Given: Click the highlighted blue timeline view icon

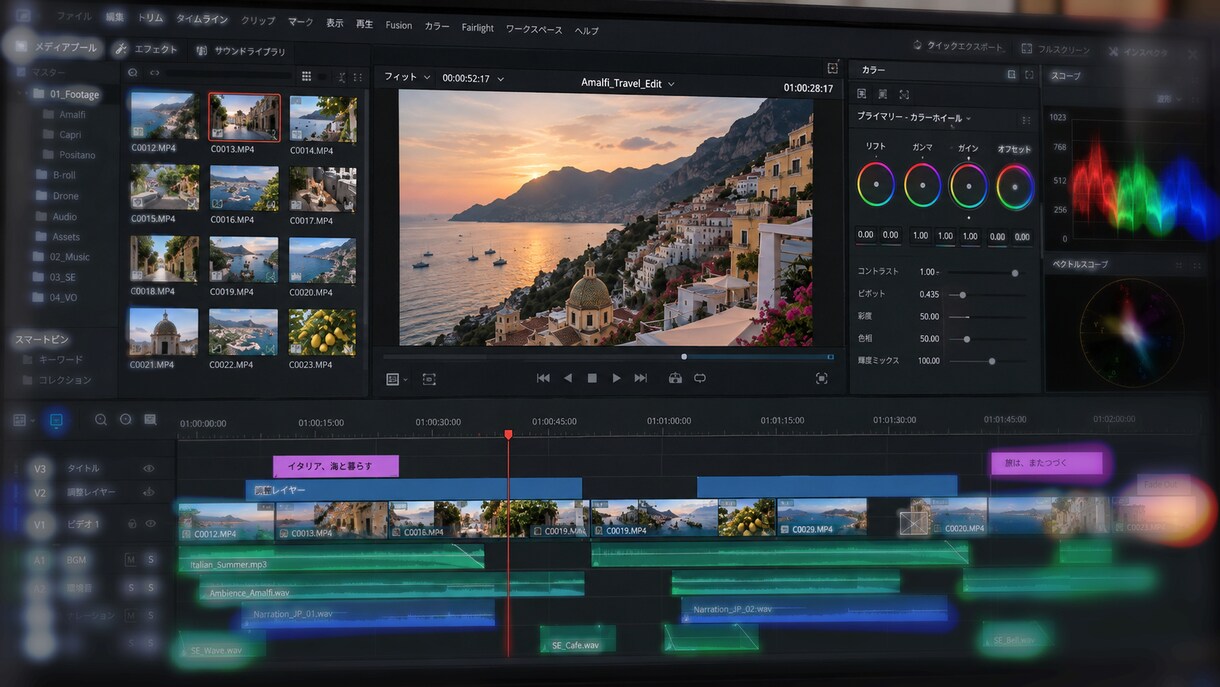Looking at the screenshot, I should pyautogui.click(x=56, y=421).
